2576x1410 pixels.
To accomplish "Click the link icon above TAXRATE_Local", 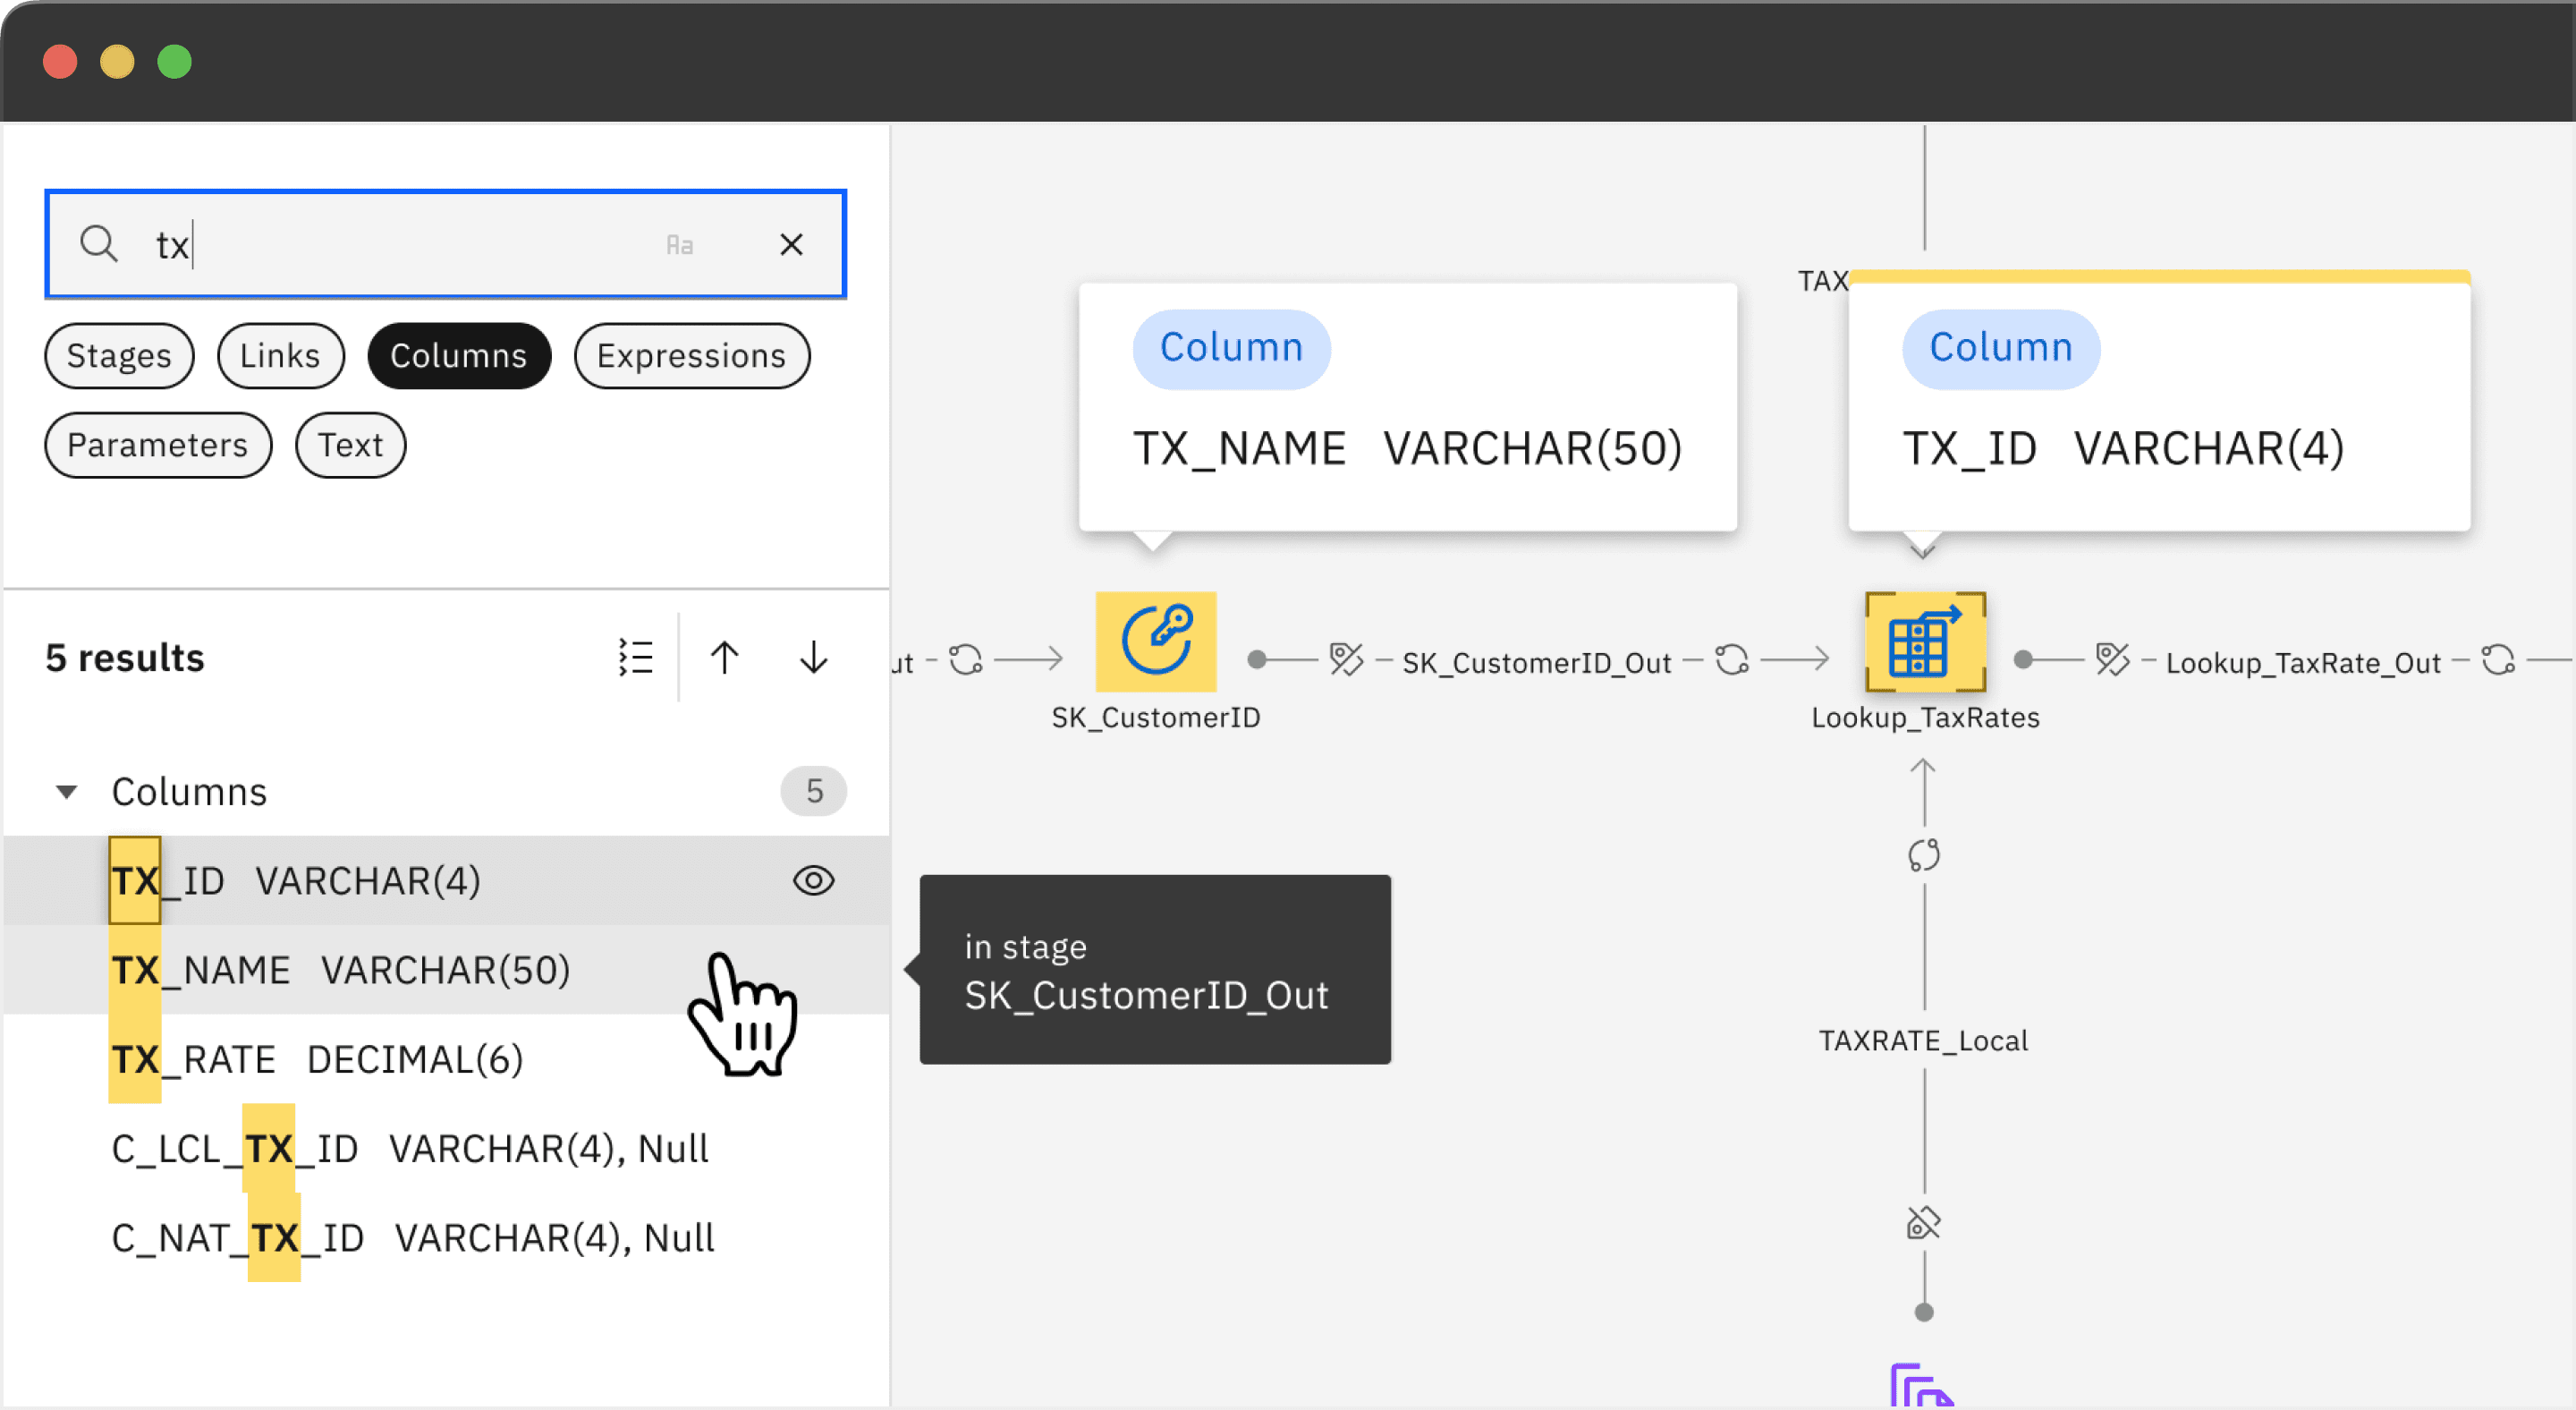I will point(1923,855).
